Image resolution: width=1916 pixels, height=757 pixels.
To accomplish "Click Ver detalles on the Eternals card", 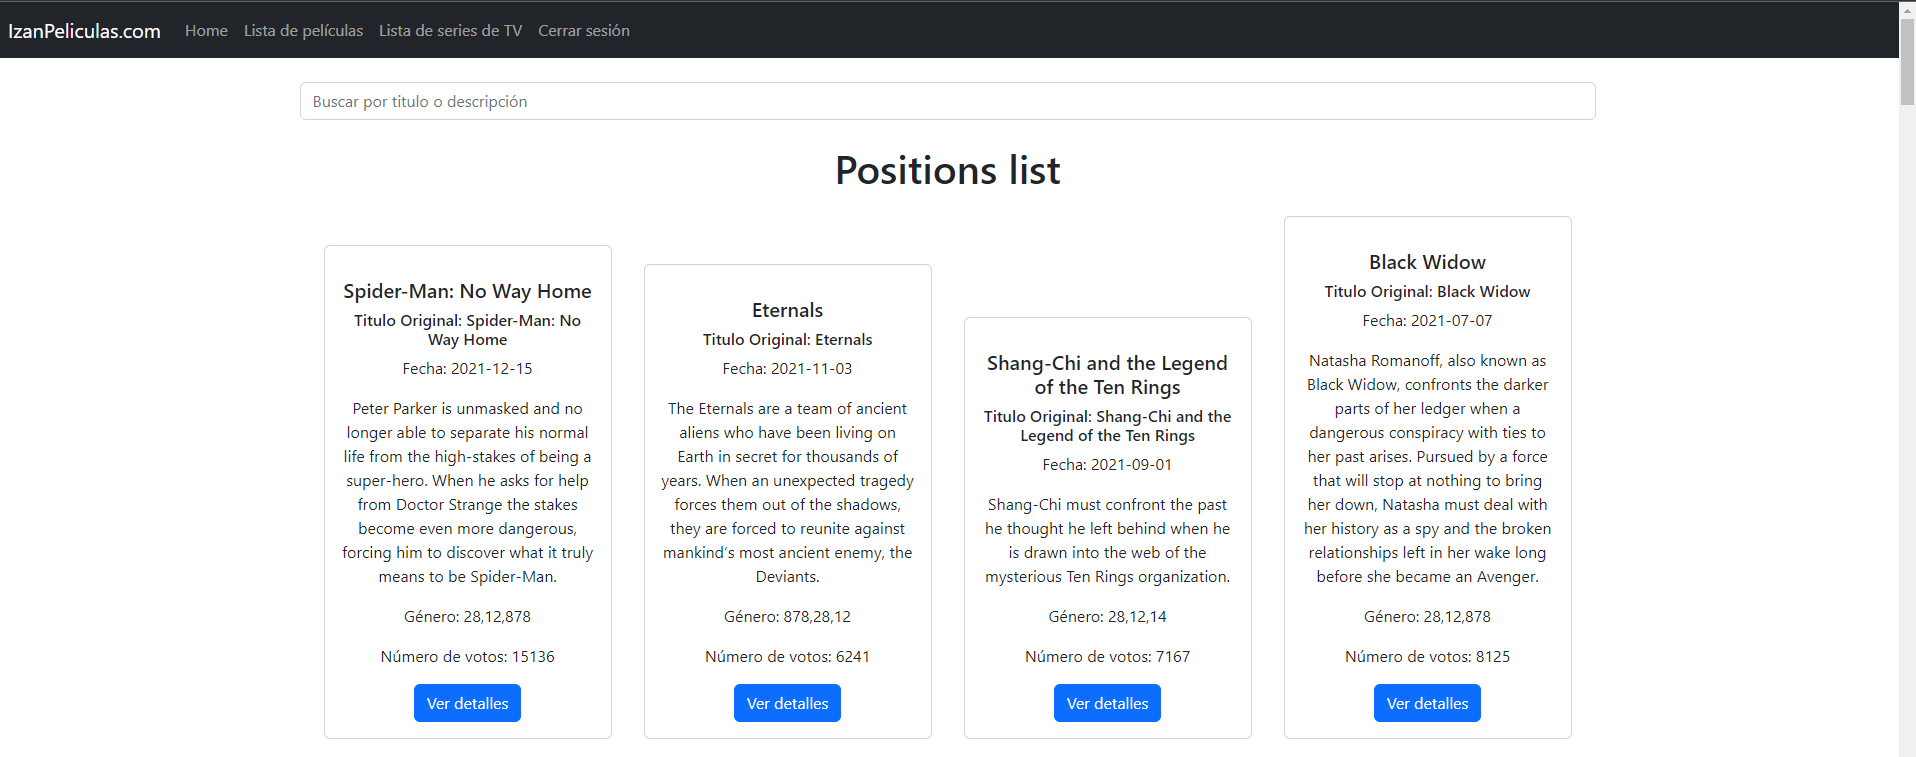I will coord(787,702).
